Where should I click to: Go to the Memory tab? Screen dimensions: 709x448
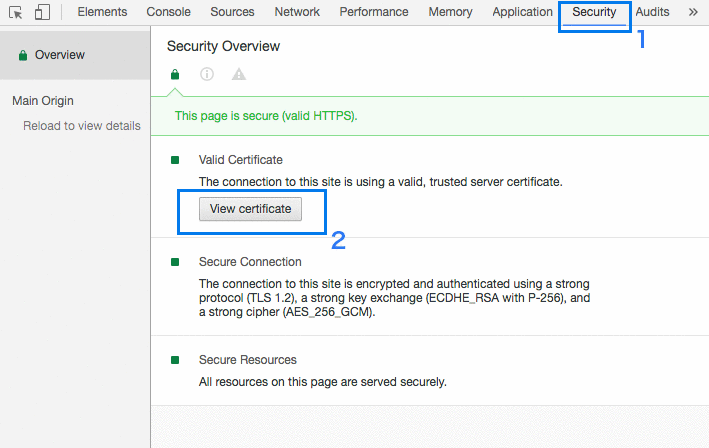[x=450, y=13]
